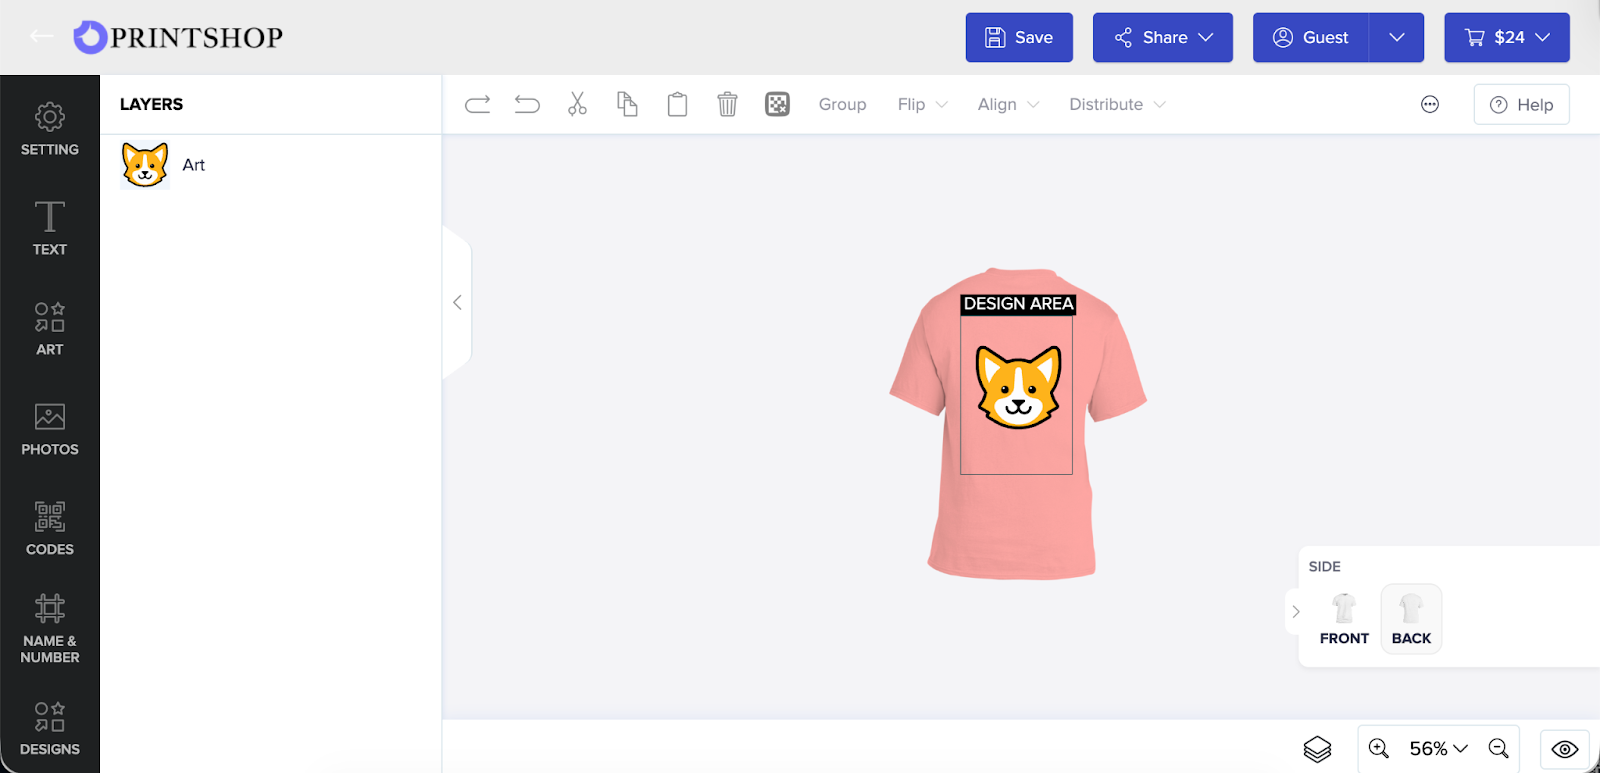1600x773 pixels.
Task: Select the Art layer thumbnail
Action: pos(145,165)
